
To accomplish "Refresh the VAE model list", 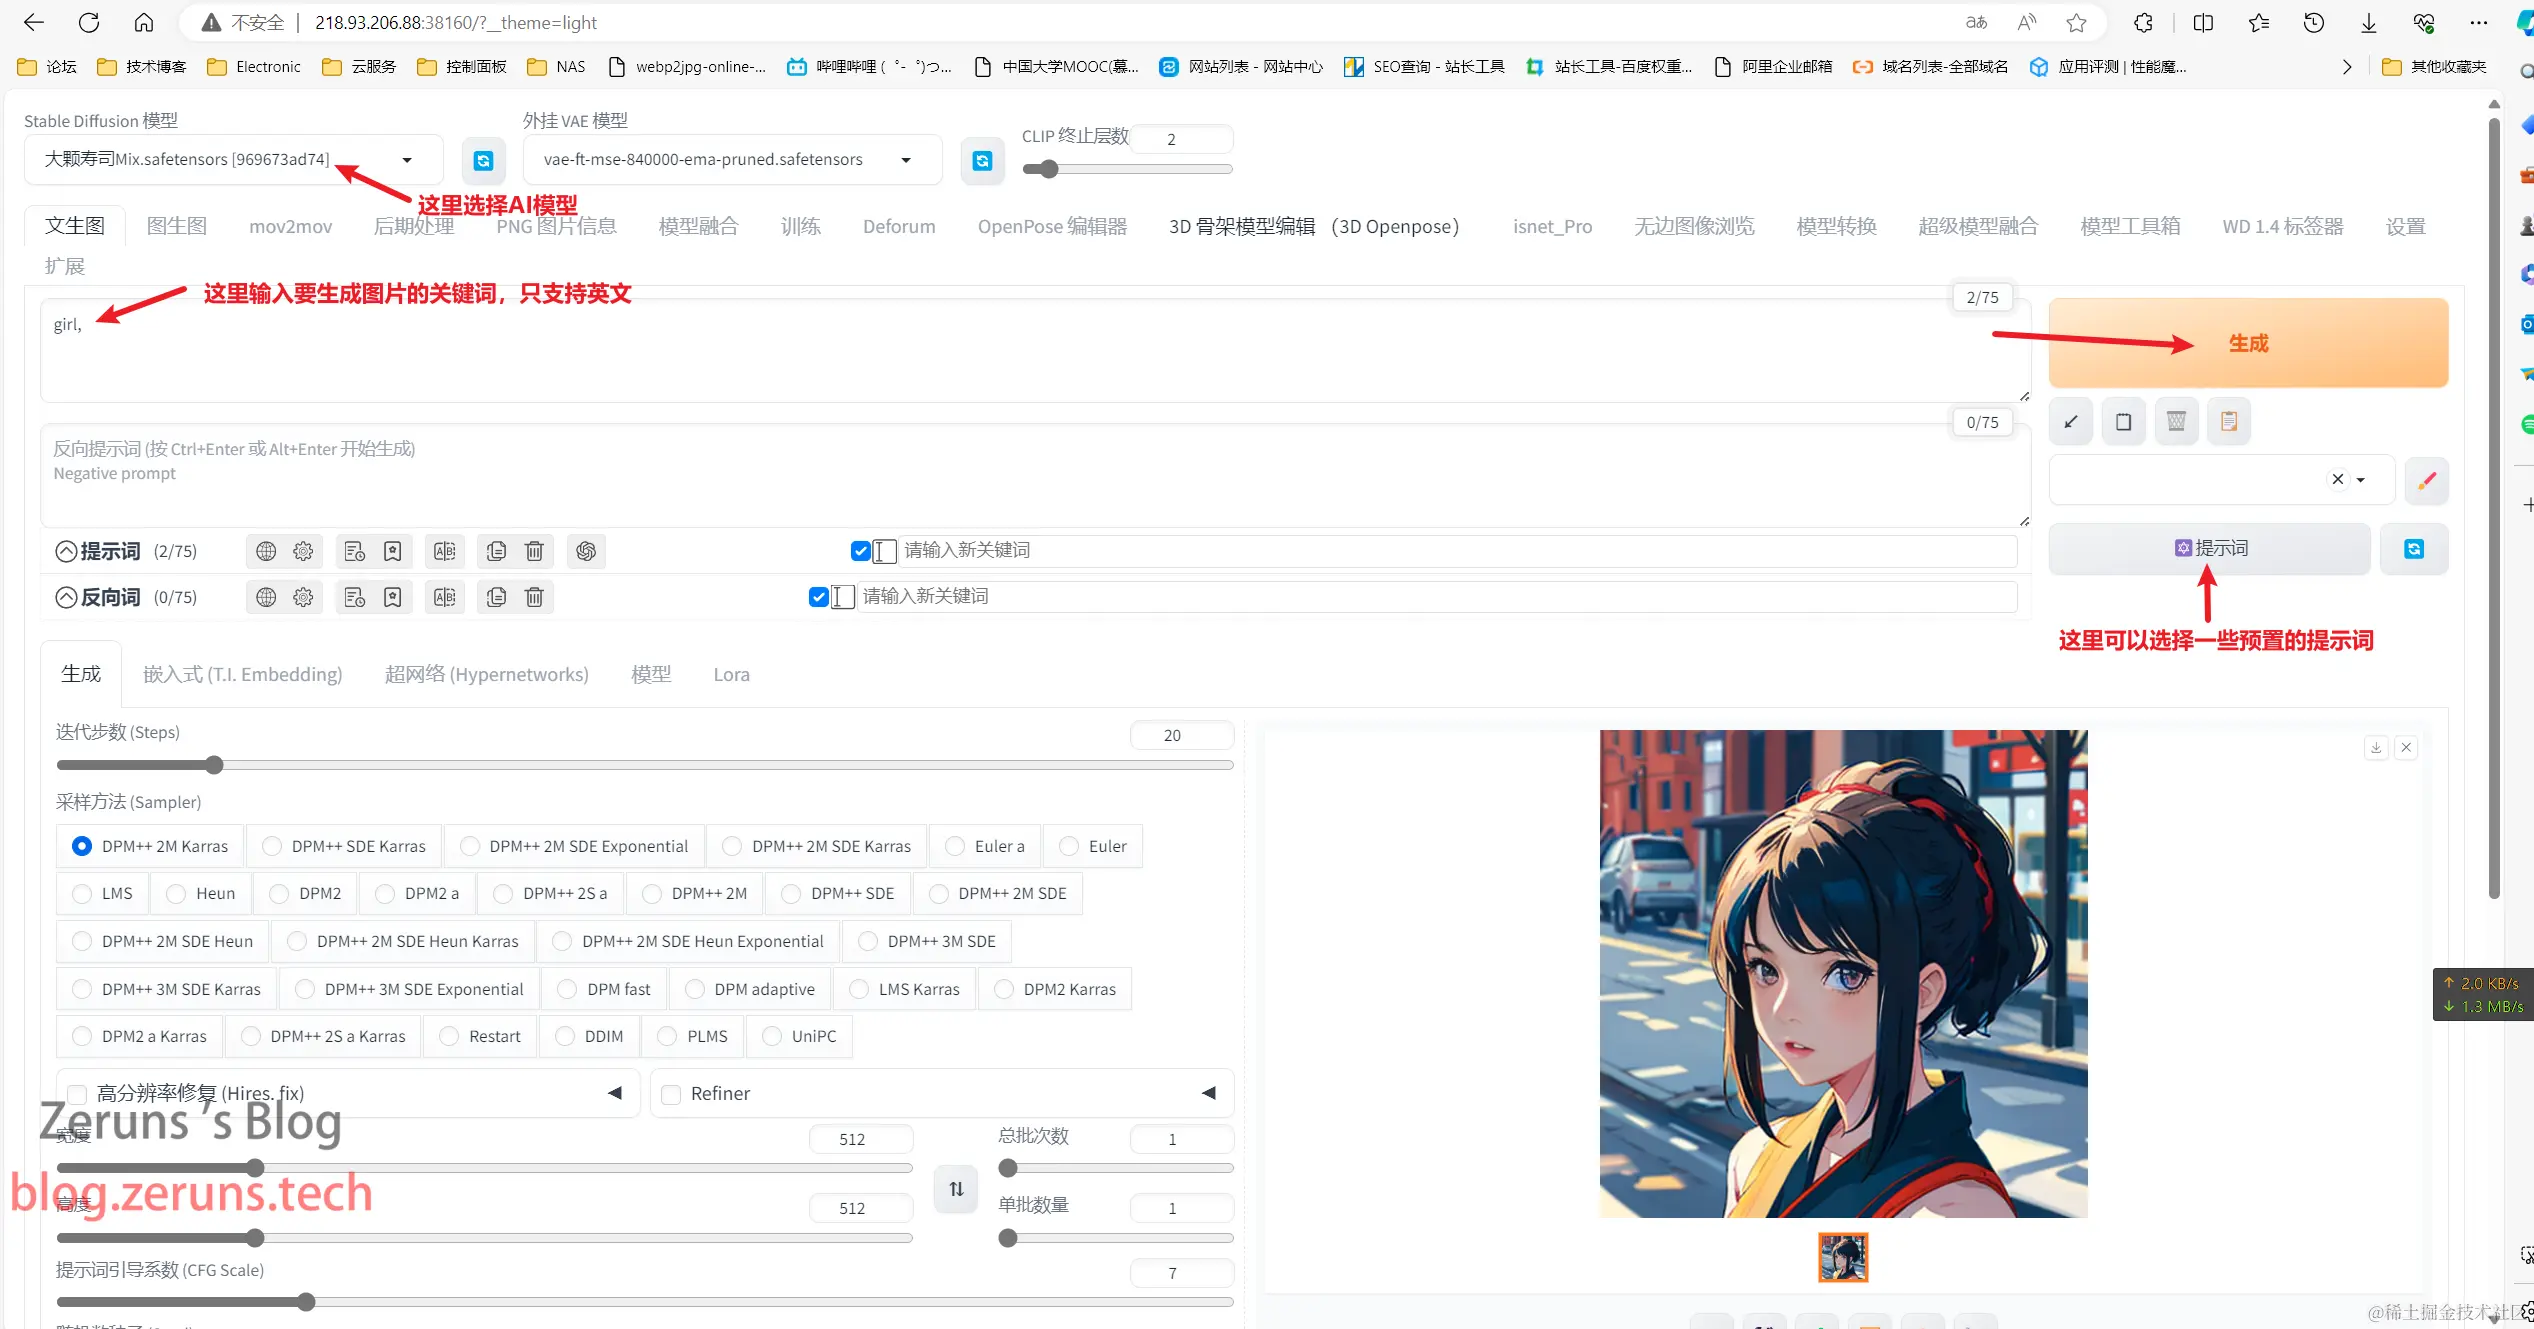I will click(x=982, y=160).
